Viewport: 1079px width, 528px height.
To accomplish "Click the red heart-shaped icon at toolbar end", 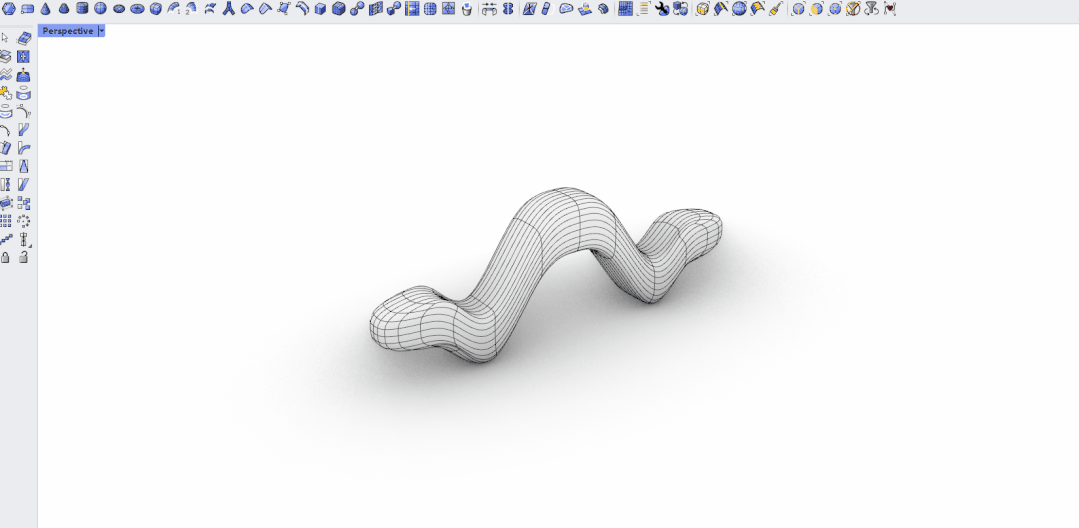I will (x=890, y=9).
